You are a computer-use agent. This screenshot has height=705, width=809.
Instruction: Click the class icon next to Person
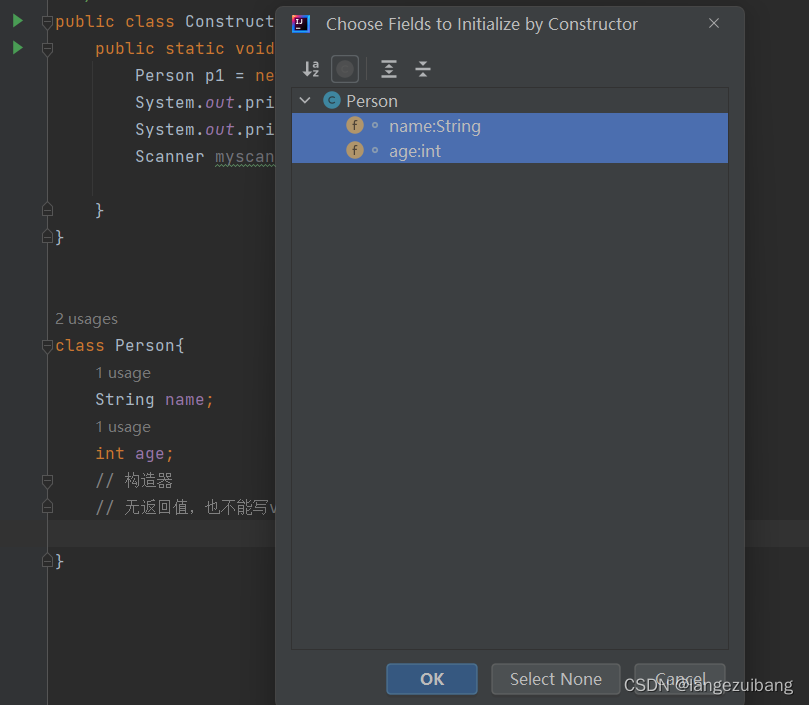332,101
